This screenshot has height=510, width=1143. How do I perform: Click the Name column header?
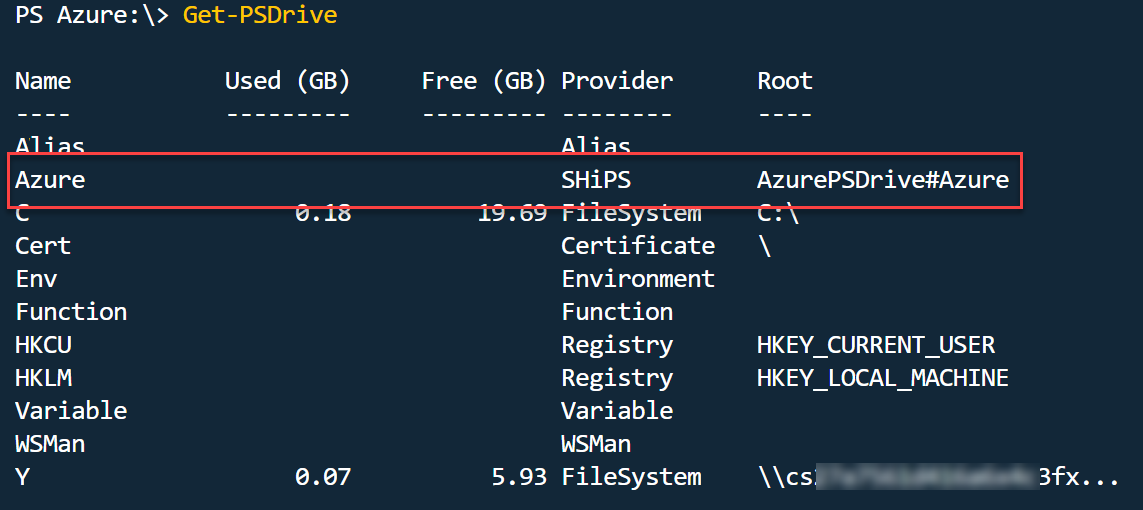click(x=43, y=81)
